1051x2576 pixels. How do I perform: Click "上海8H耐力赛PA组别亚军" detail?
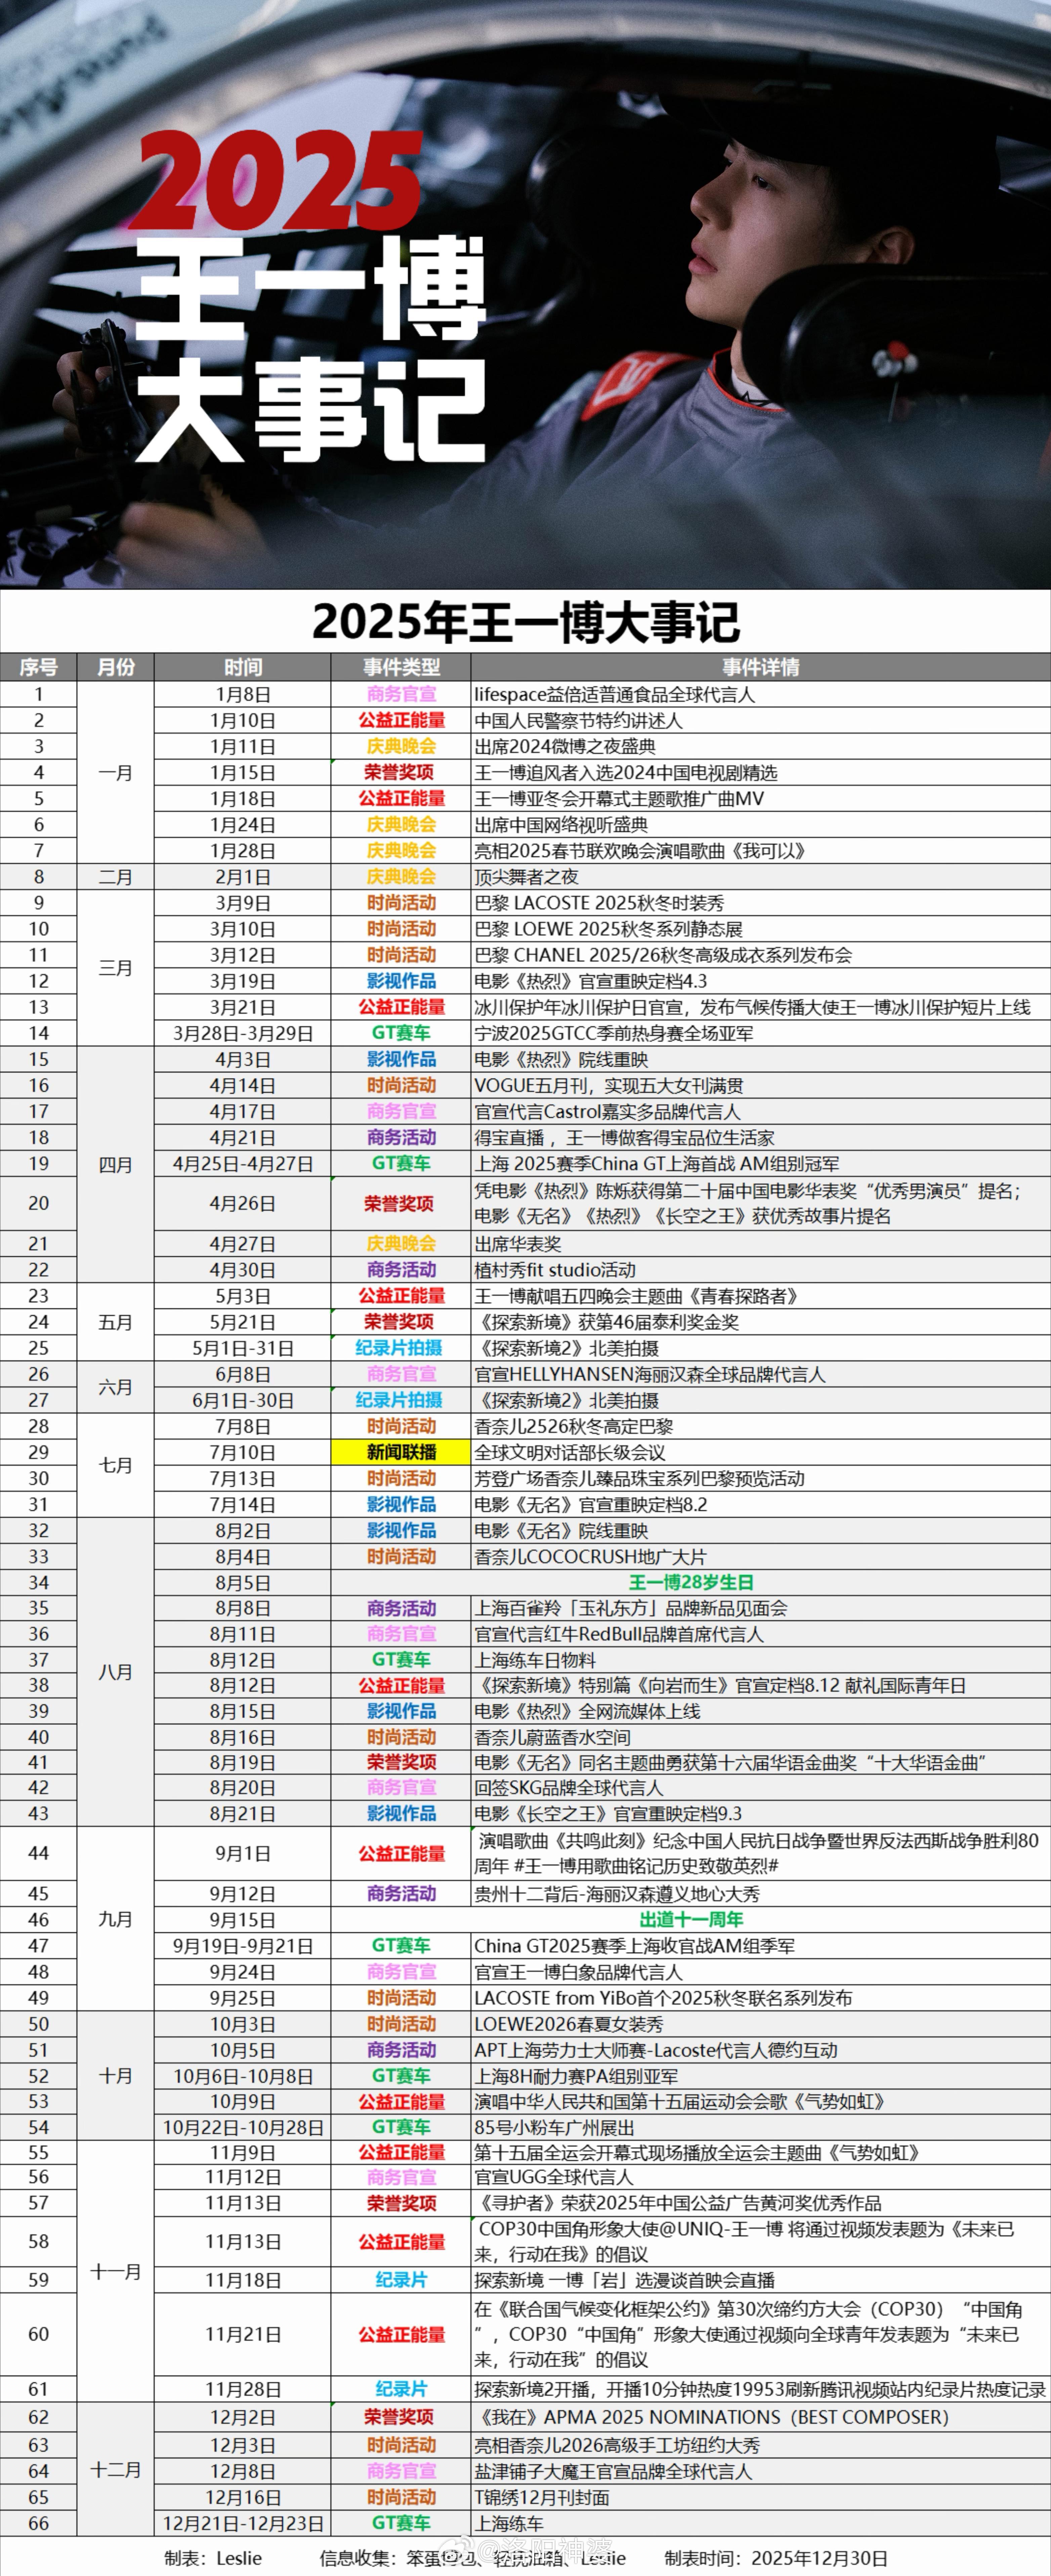[576, 2076]
